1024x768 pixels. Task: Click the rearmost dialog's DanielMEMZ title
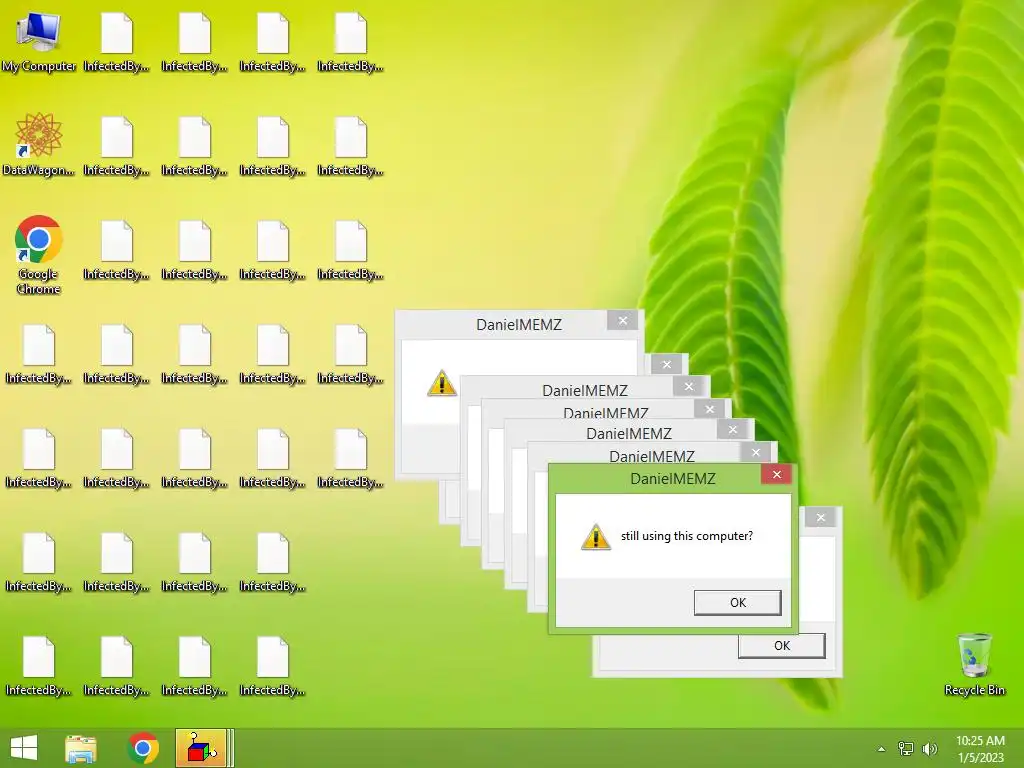[x=519, y=325]
